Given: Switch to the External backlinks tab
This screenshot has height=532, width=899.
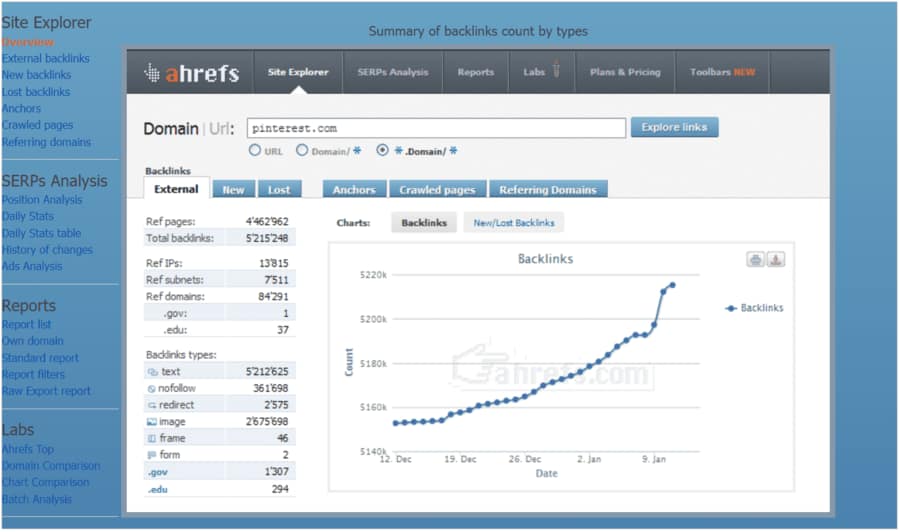Looking at the screenshot, I should click(176, 189).
